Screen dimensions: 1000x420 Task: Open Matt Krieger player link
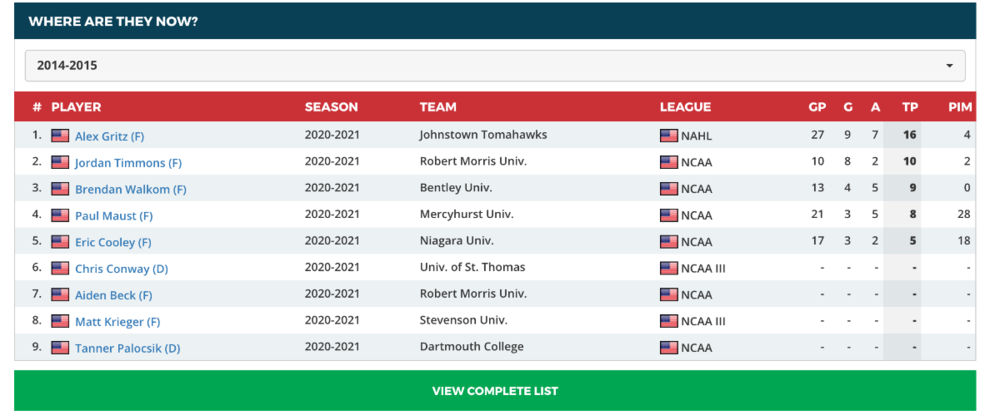point(117,322)
